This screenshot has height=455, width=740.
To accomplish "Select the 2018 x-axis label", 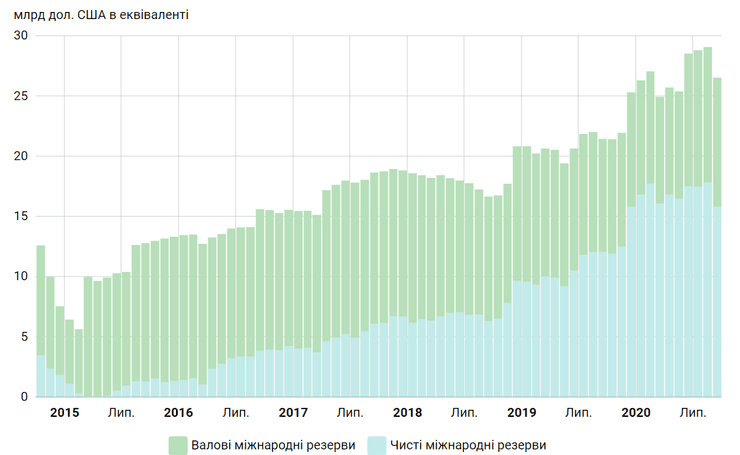I will coord(408,412).
